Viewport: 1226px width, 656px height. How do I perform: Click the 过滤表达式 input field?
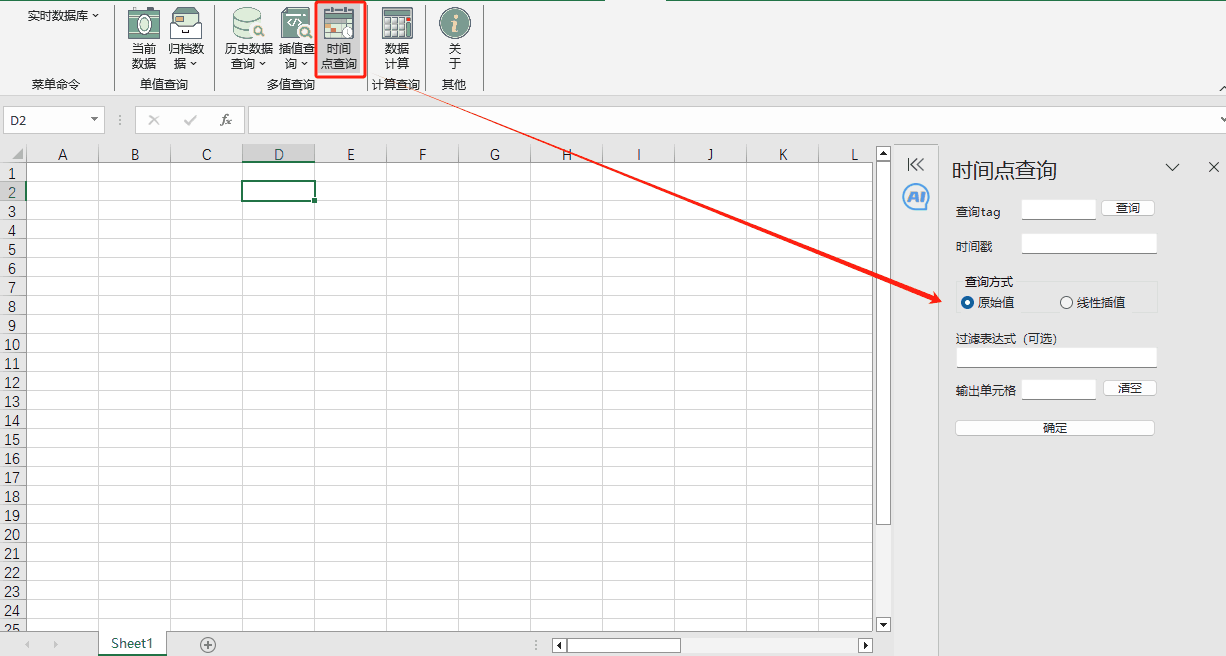point(1056,357)
